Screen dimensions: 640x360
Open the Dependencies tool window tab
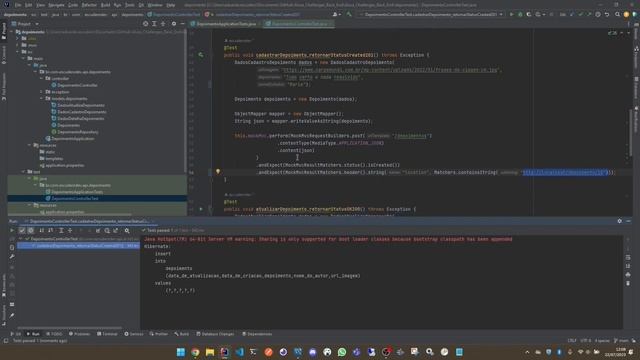click(257, 334)
